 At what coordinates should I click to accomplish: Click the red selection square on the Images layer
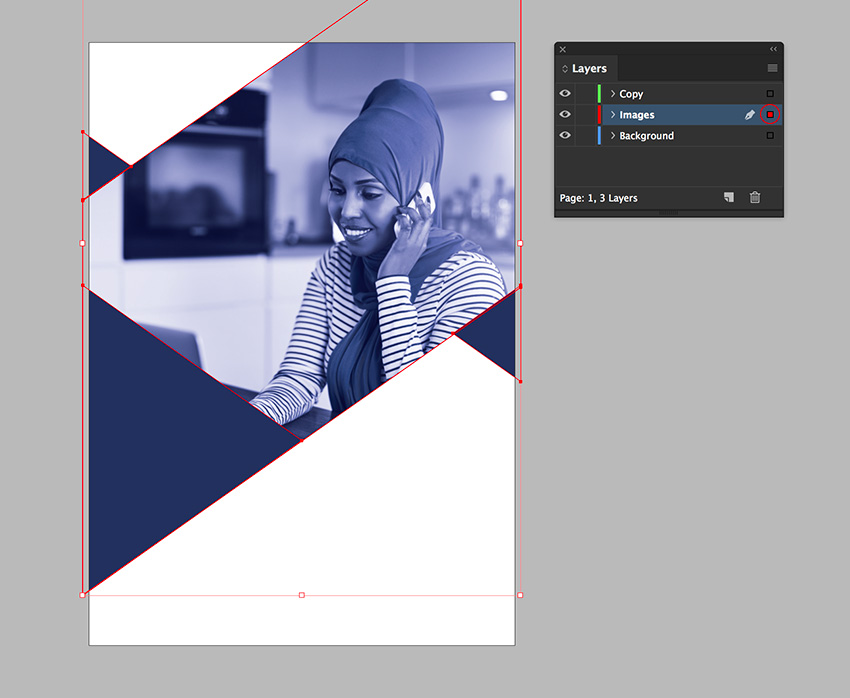coord(769,114)
